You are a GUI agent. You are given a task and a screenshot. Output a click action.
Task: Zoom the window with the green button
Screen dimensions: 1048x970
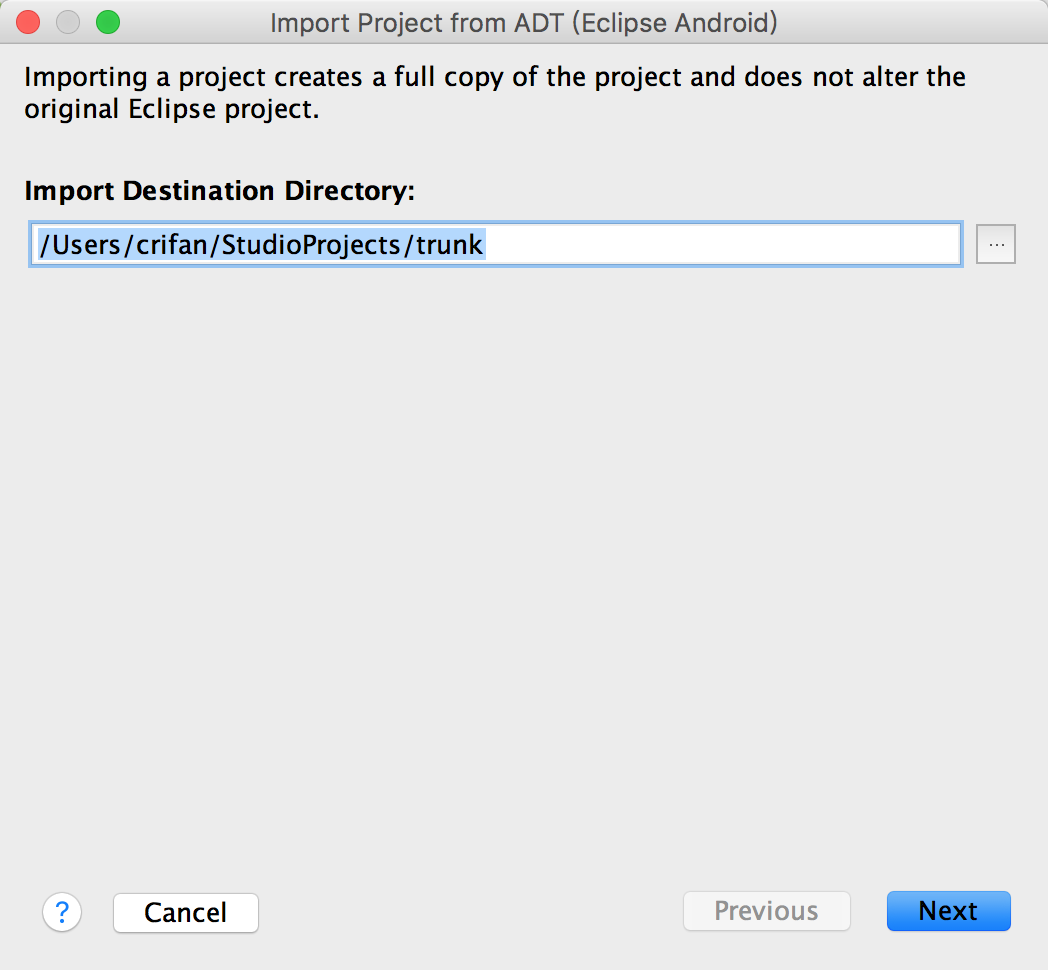point(107,22)
